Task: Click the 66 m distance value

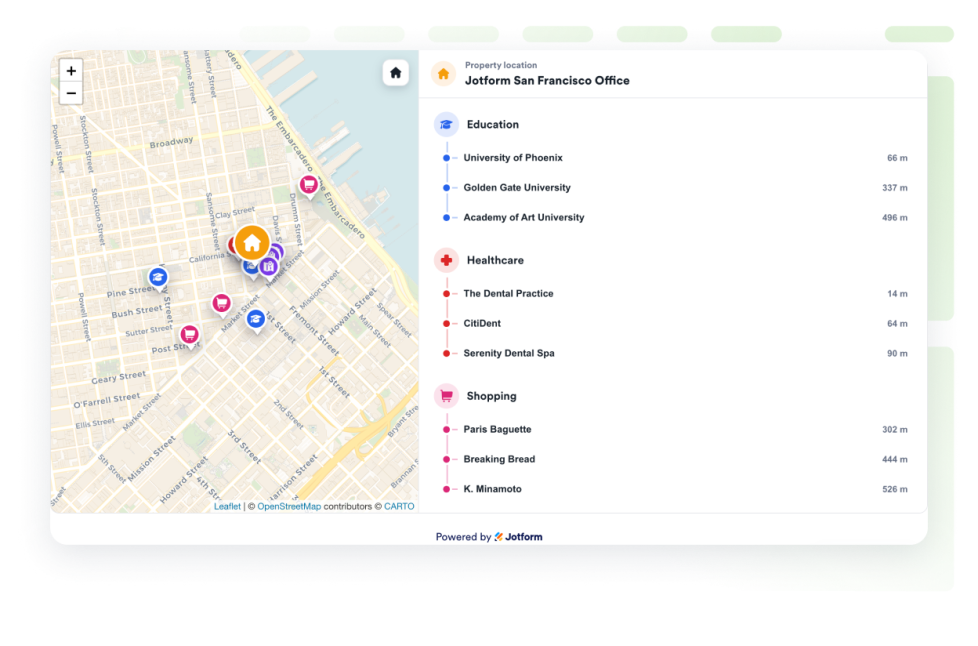Action: [897, 158]
